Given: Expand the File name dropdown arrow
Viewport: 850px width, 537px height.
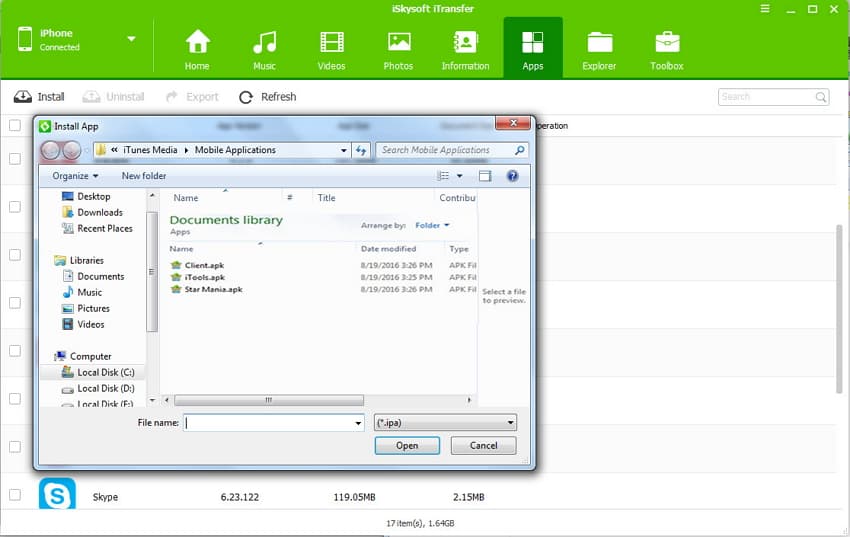Looking at the screenshot, I should 358,423.
